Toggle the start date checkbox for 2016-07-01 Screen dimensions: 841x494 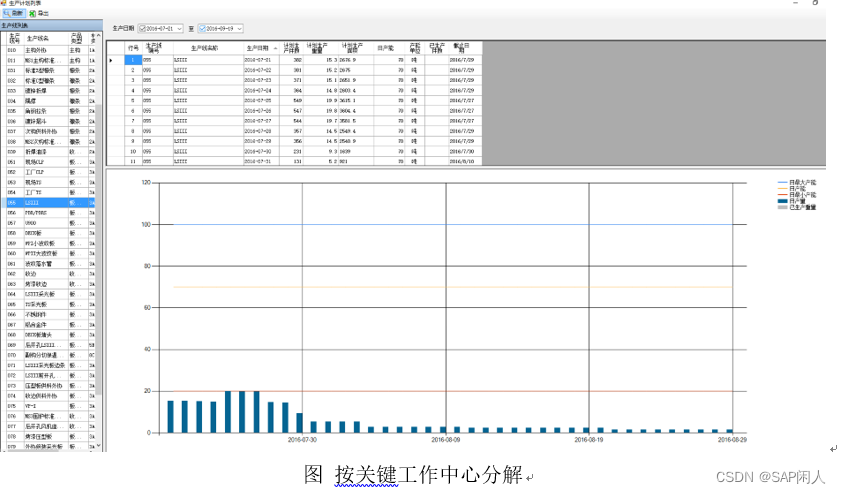pos(142,28)
